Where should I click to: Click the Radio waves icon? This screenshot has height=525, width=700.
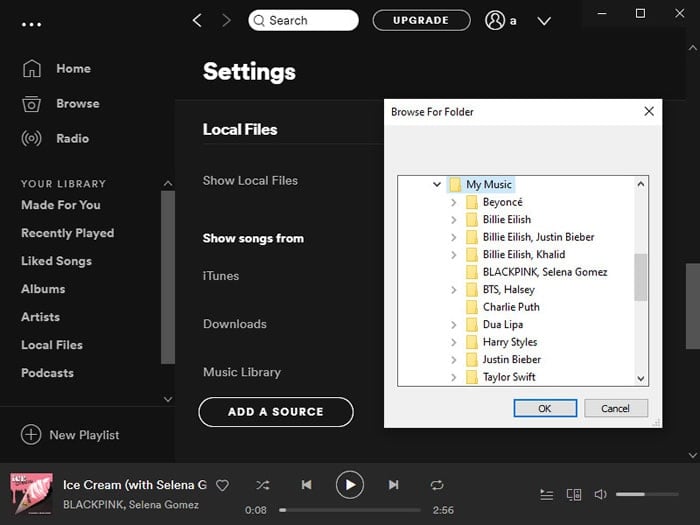32,138
